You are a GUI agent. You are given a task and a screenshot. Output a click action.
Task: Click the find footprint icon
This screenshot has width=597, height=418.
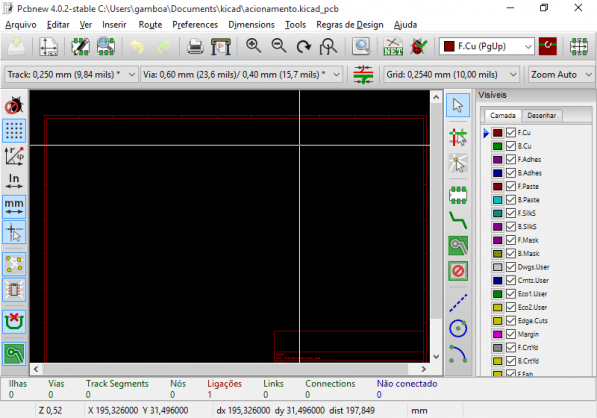(x=361, y=46)
